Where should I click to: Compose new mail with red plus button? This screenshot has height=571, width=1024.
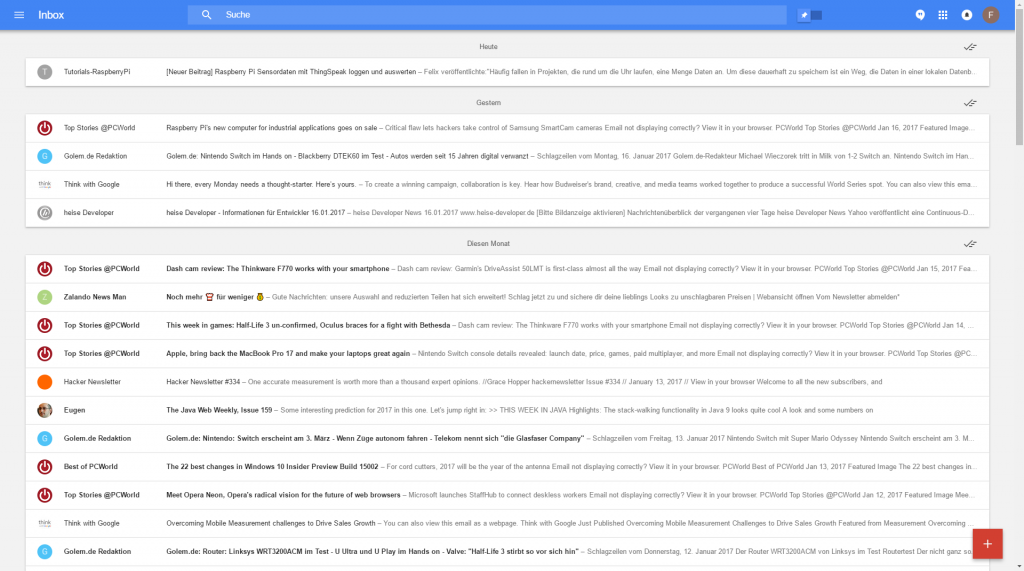pos(987,544)
